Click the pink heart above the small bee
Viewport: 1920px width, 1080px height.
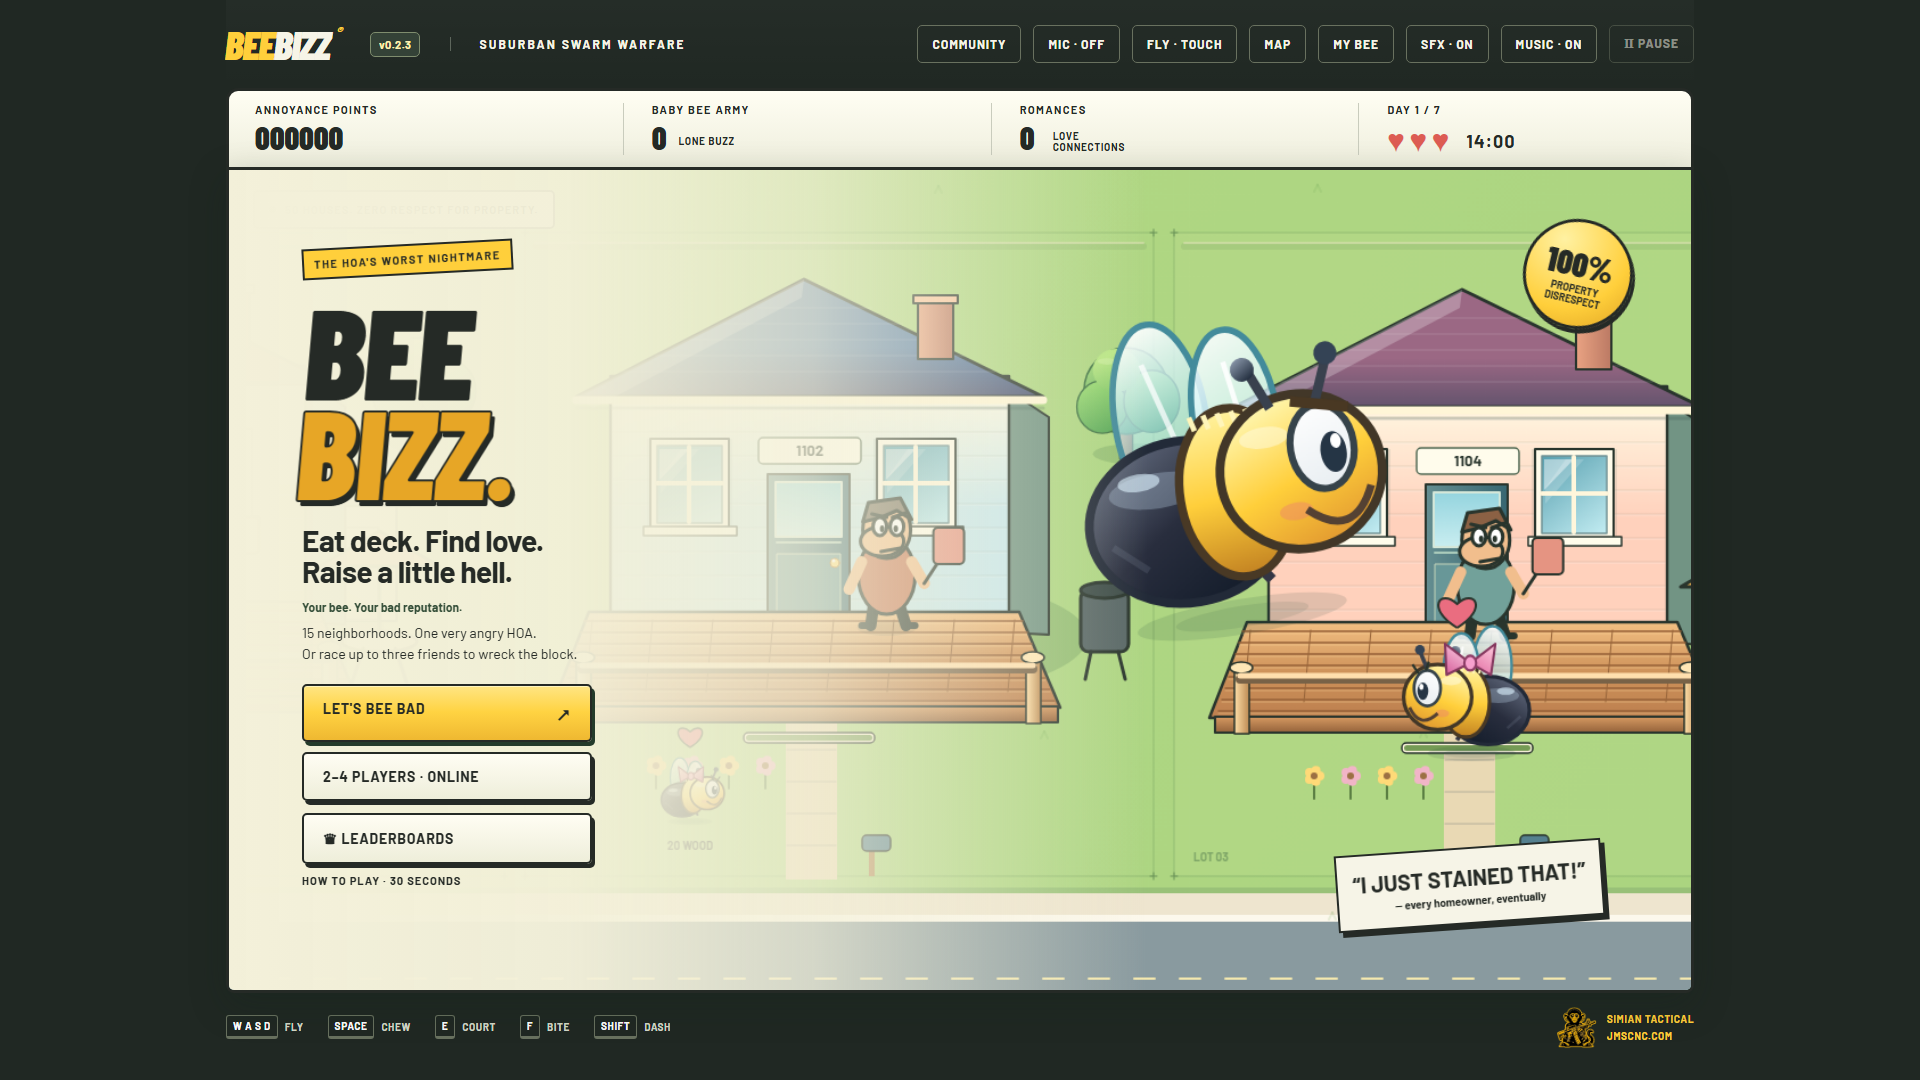[1457, 610]
